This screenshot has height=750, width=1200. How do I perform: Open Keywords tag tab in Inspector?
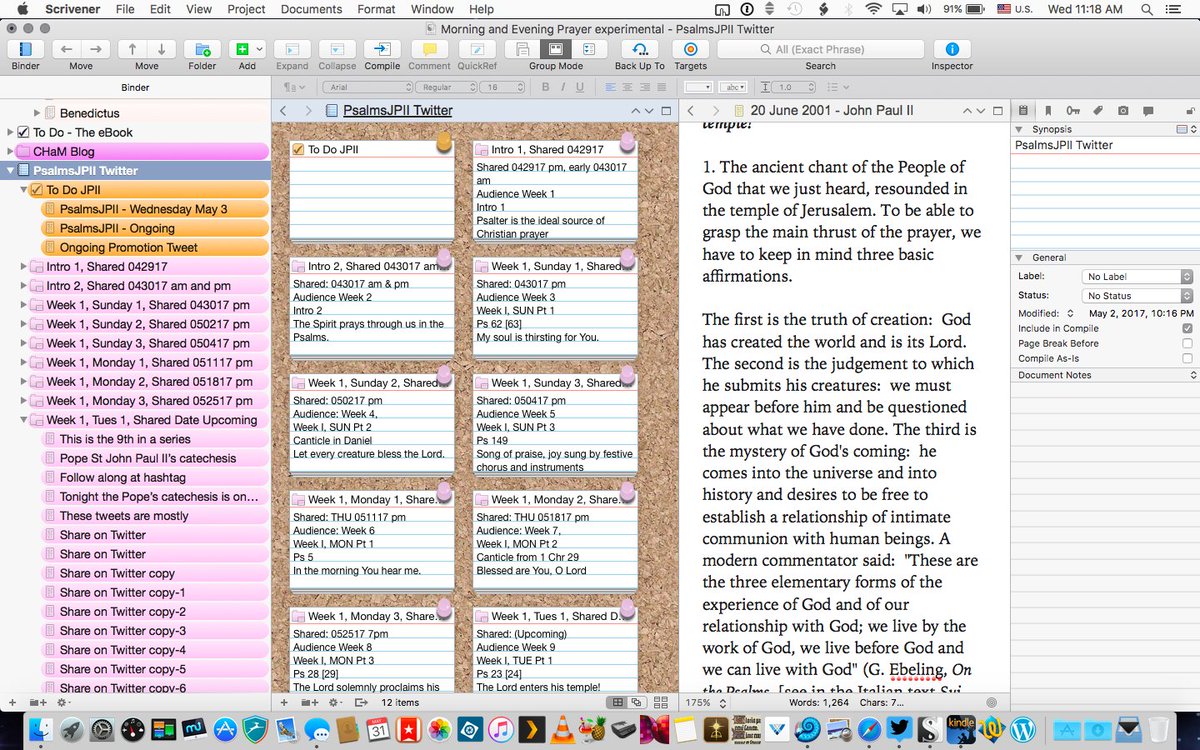[x=1098, y=110]
